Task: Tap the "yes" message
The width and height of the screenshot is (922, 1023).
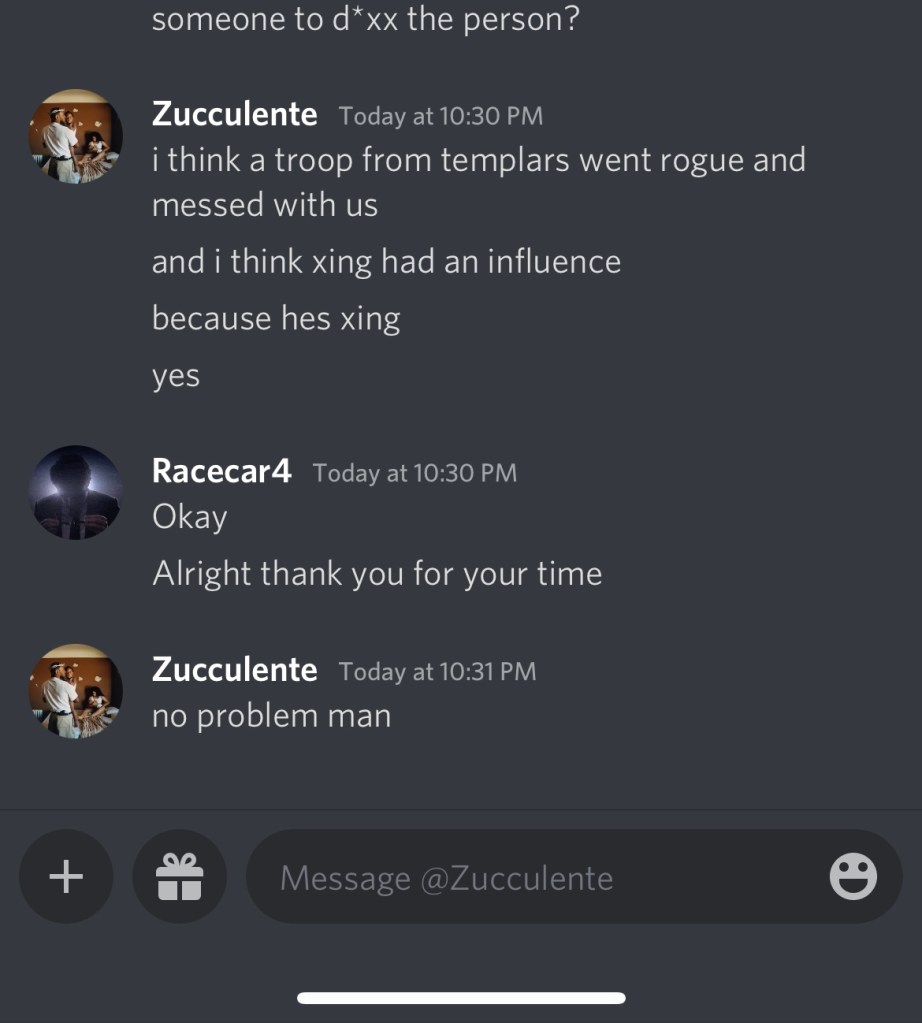Action: [x=176, y=376]
